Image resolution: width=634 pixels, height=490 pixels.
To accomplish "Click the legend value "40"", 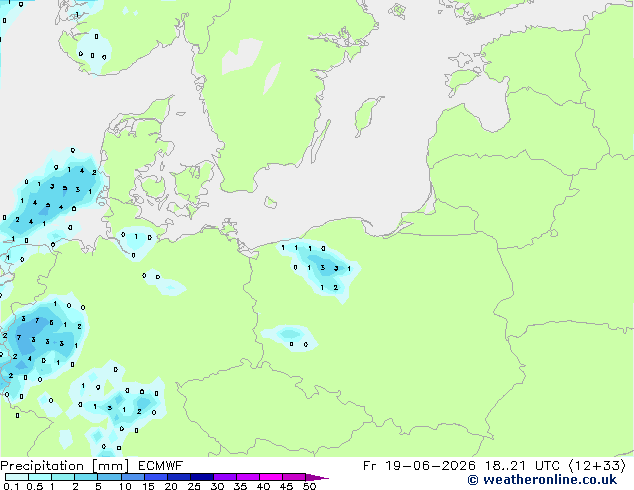I will 263,486.
